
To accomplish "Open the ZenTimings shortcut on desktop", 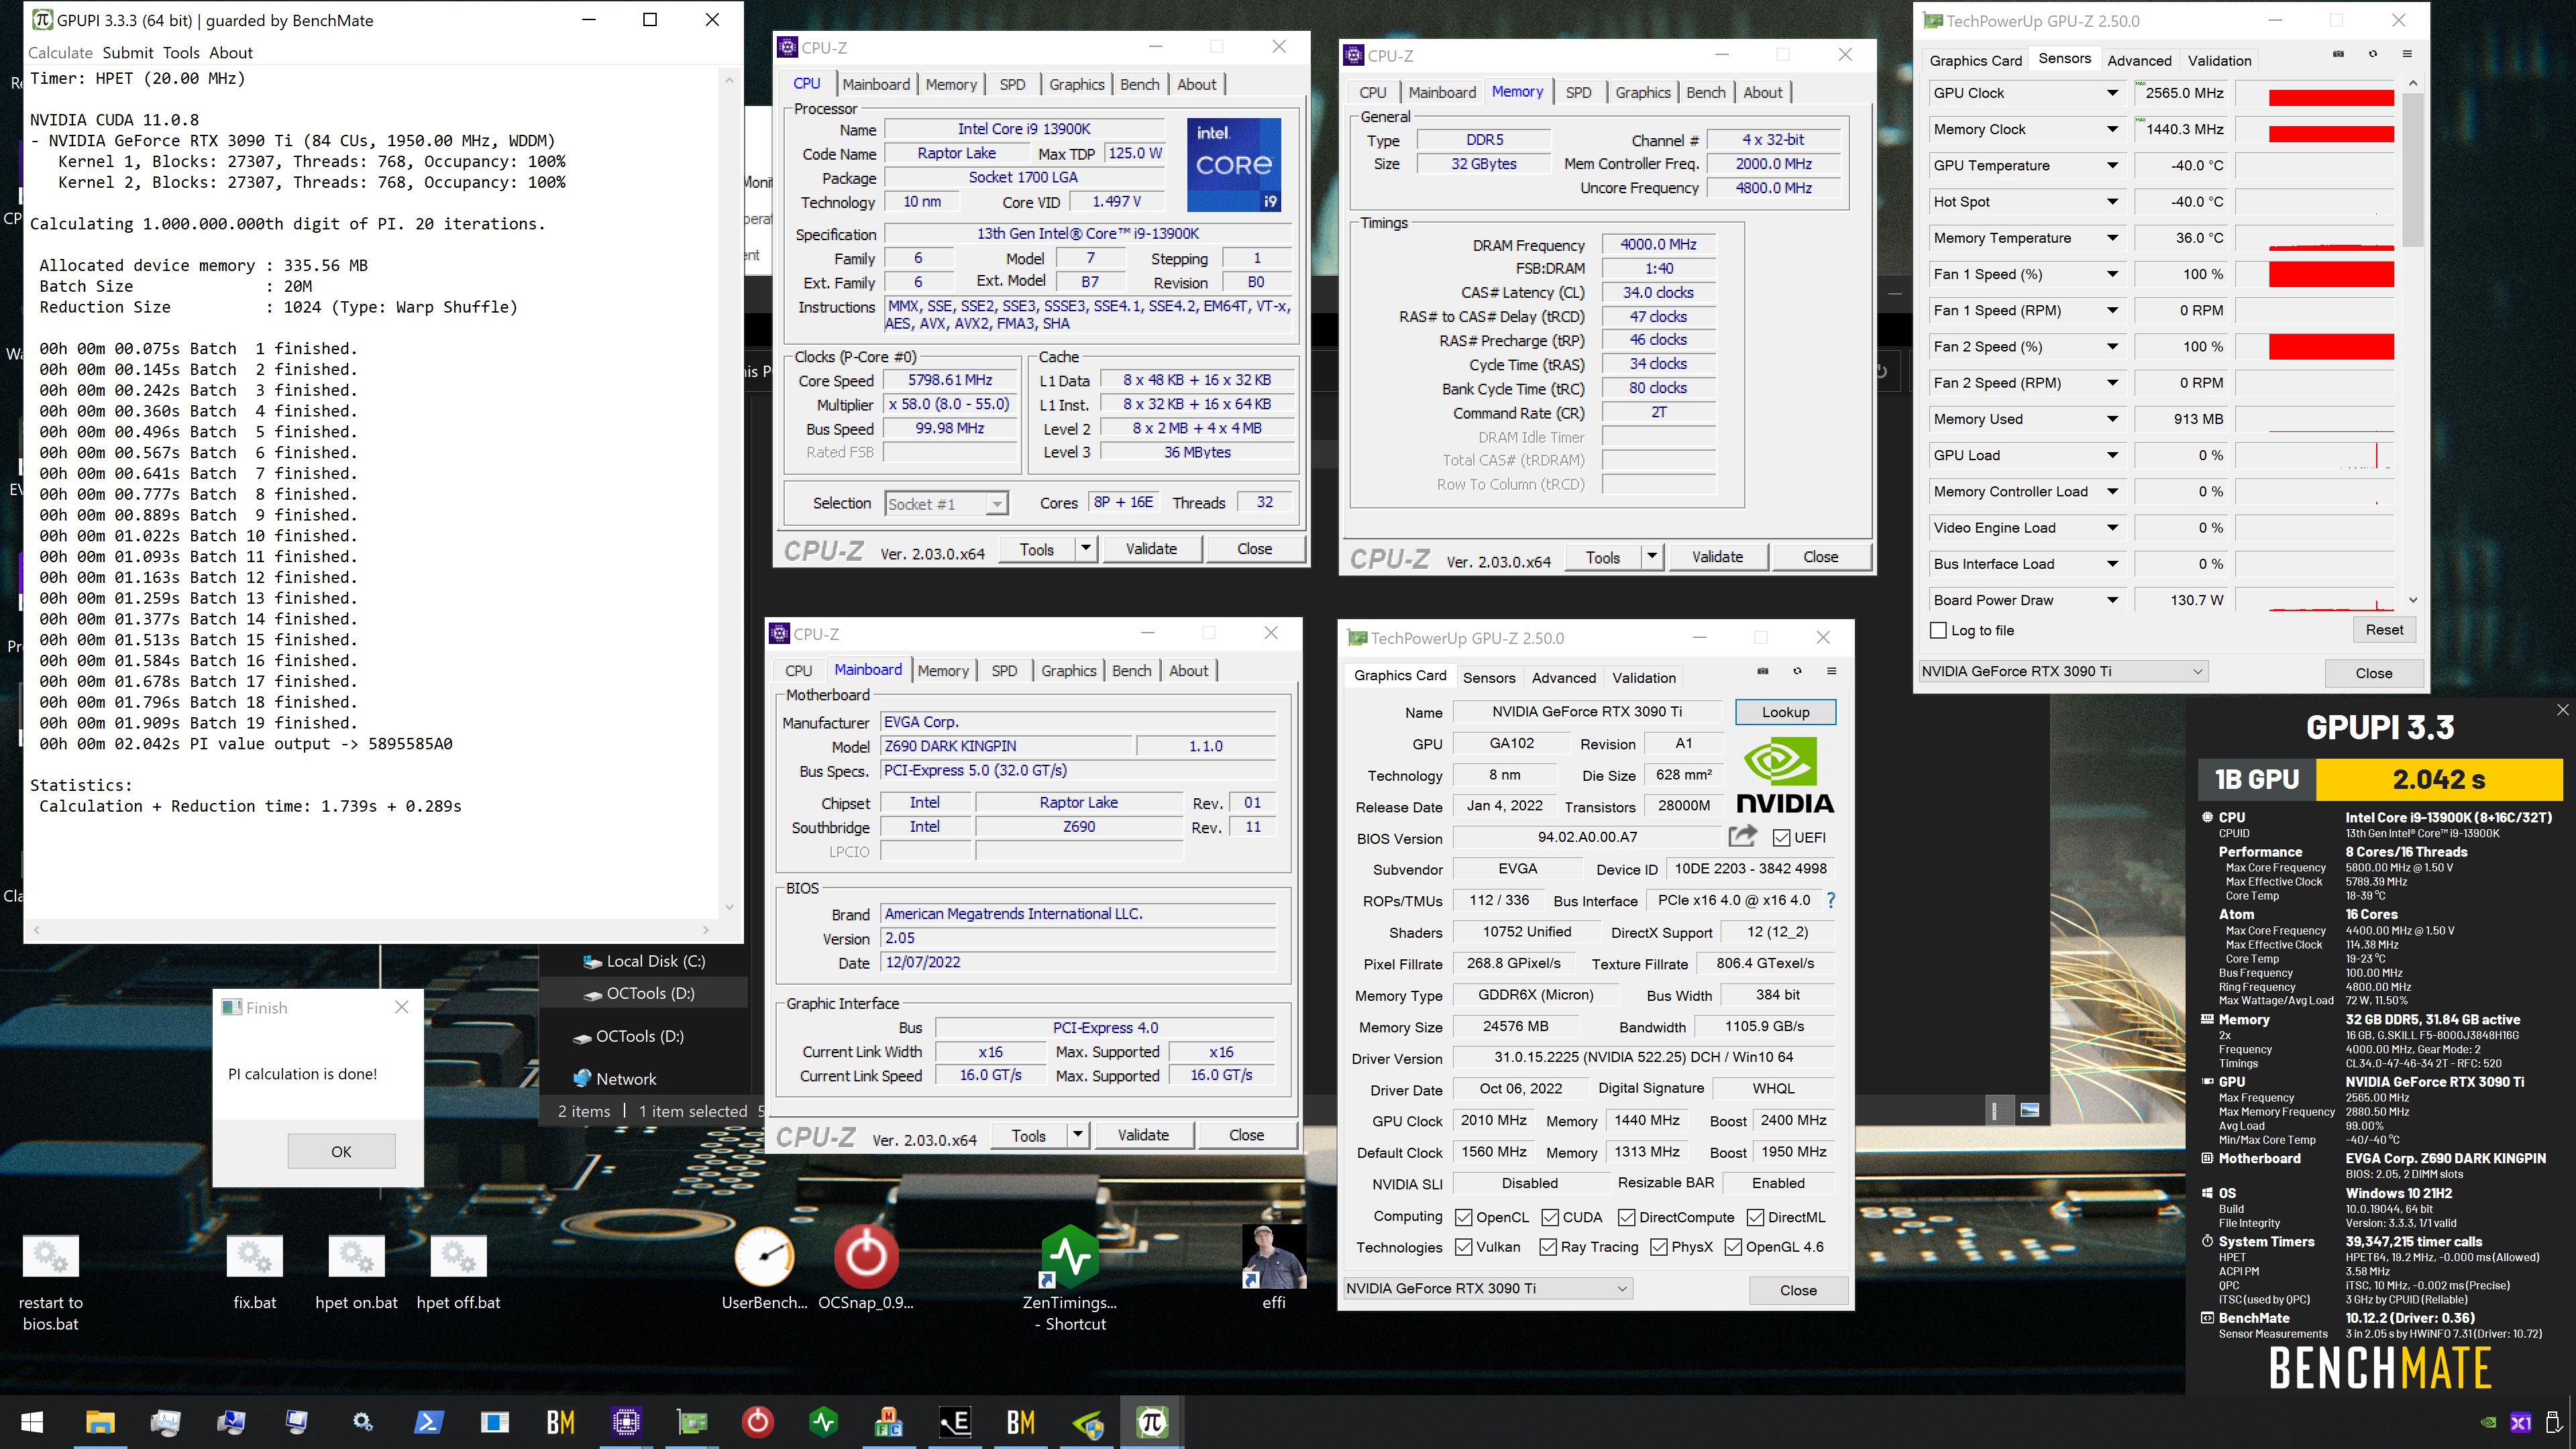I will (1070, 1278).
